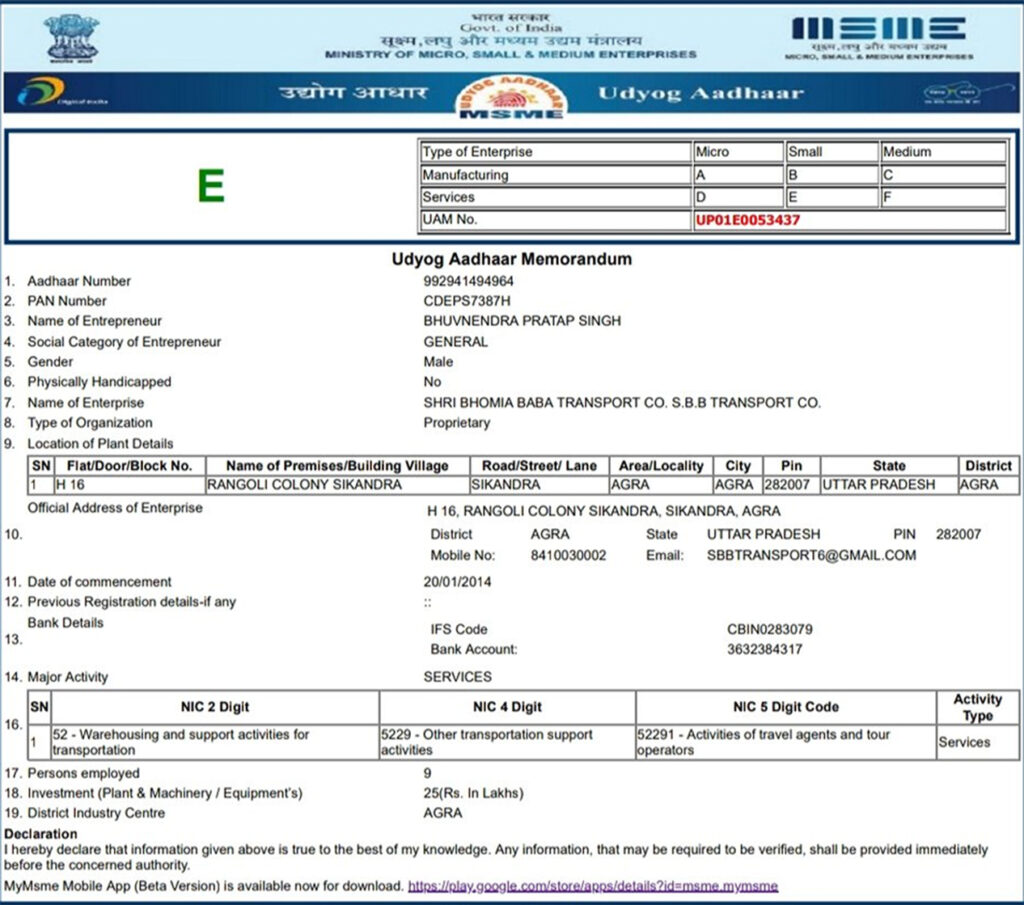Select bank account number 3632384317
This screenshot has height=905, width=1024.
(765, 650)
